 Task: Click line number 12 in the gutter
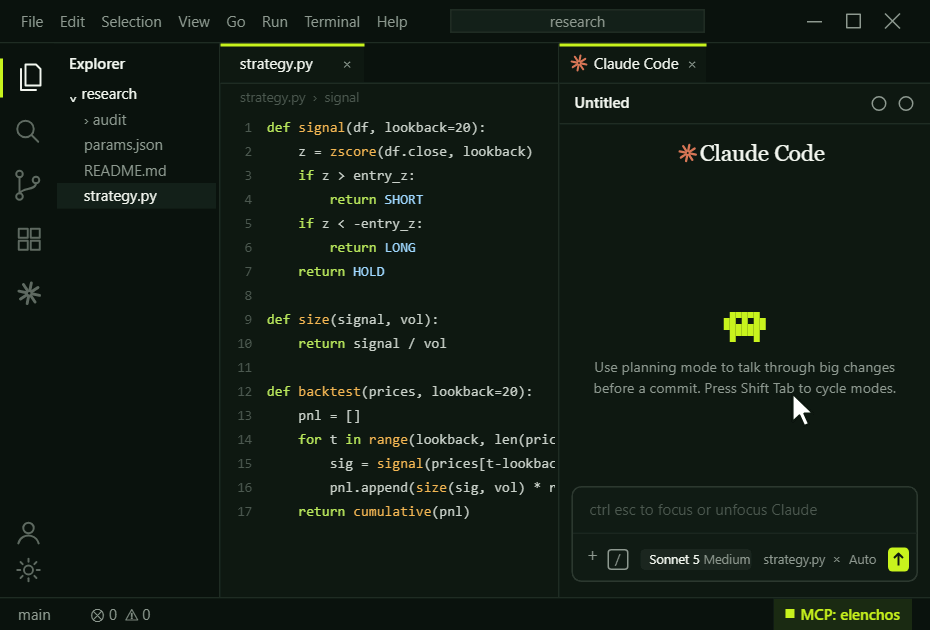click(x=244, y=392)
